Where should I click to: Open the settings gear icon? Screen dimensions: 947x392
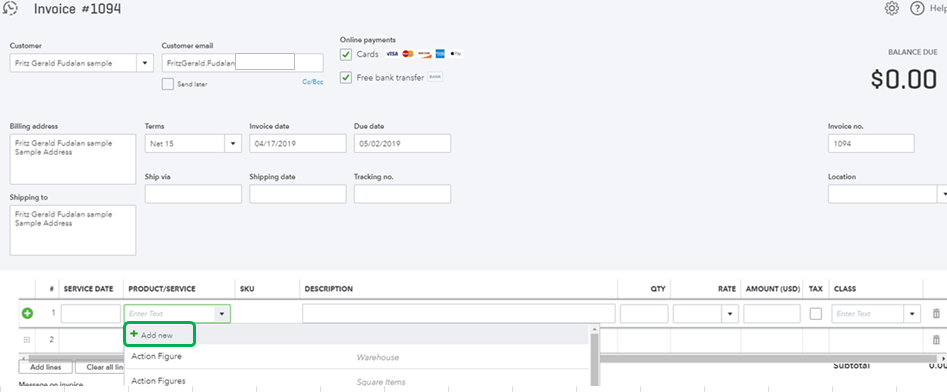pyautogui.click(x=891, y=8)
